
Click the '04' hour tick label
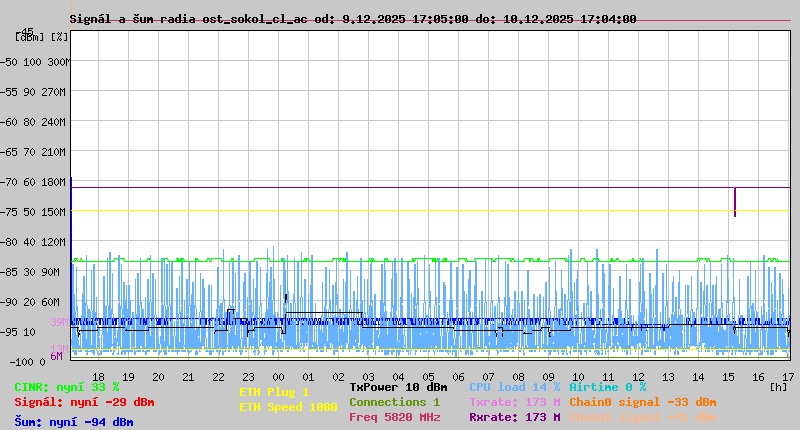tap(398, 377)
